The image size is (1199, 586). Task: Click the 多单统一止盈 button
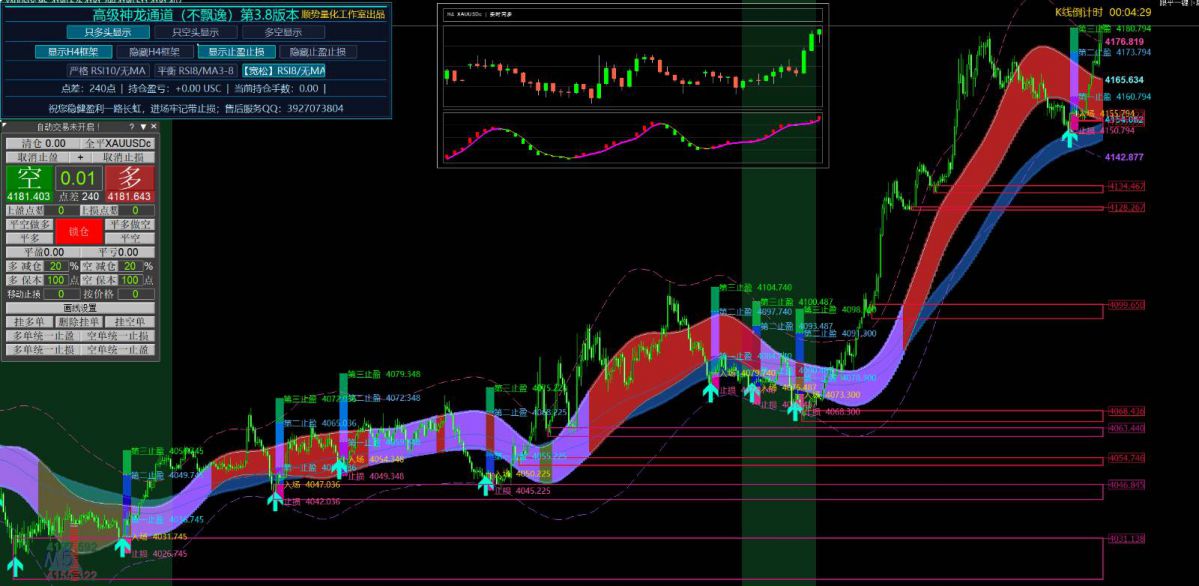pos(43,335)
